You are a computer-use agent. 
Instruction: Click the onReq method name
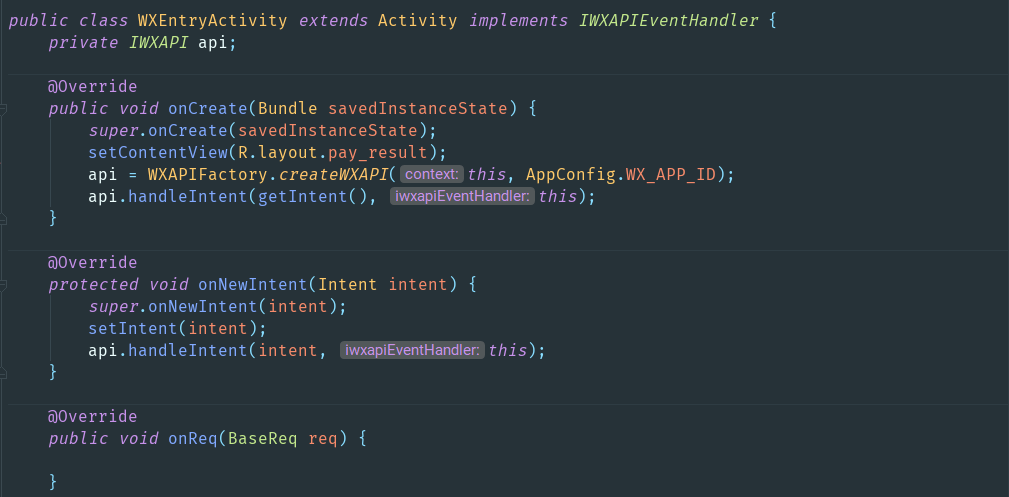tap(193, 438)
